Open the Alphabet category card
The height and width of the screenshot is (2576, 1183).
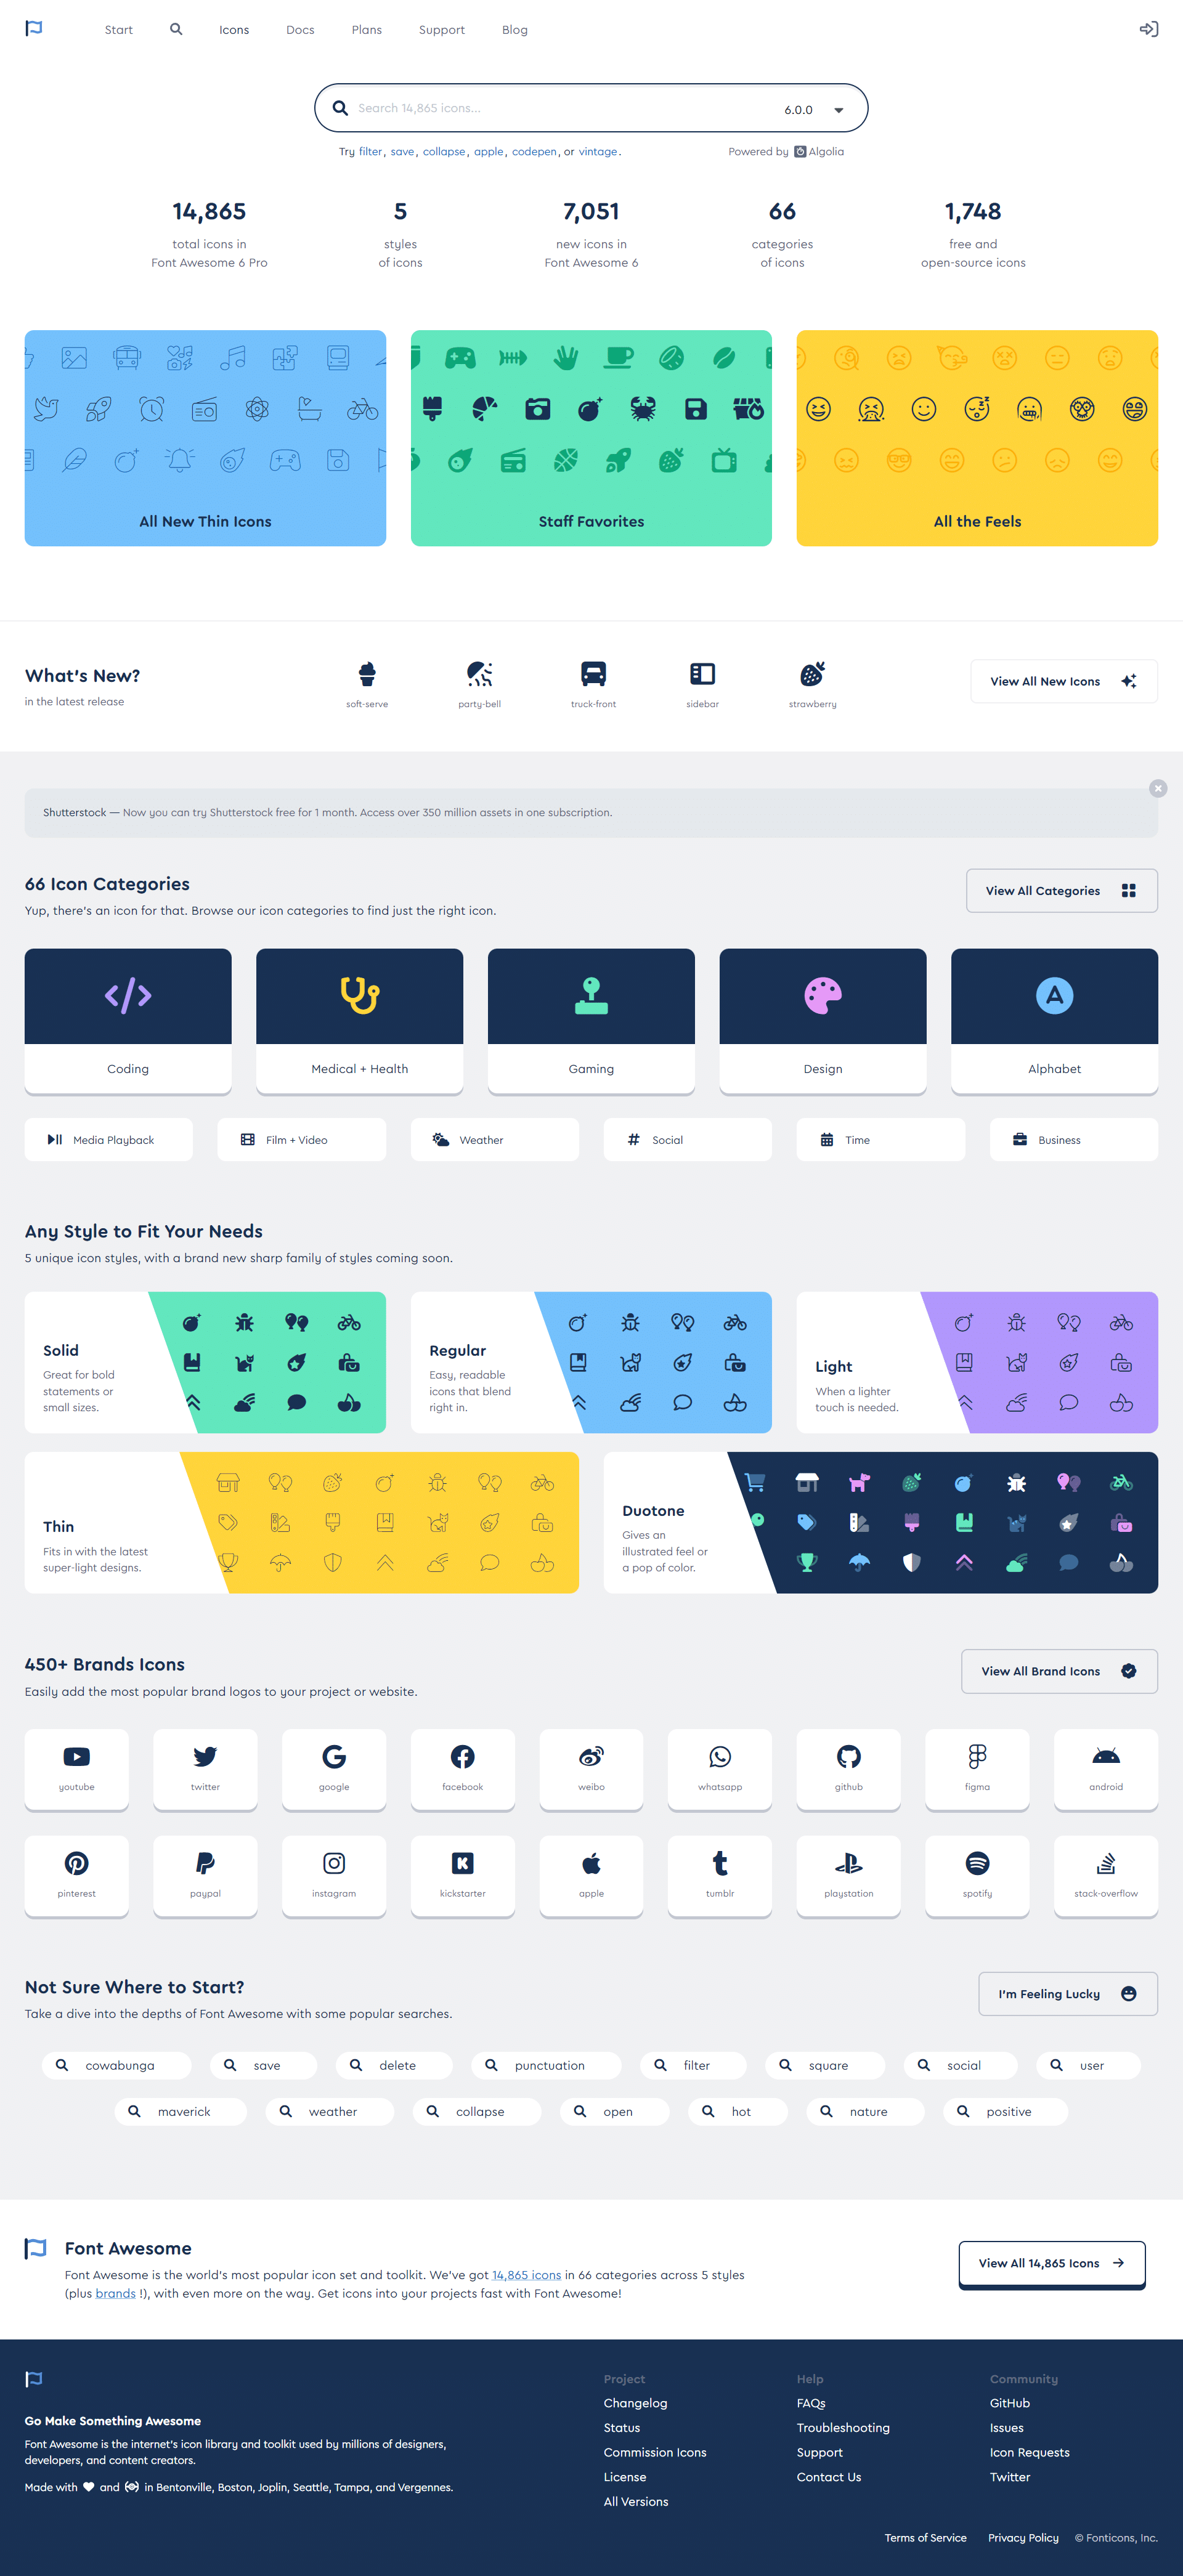coord(1055,1021)
